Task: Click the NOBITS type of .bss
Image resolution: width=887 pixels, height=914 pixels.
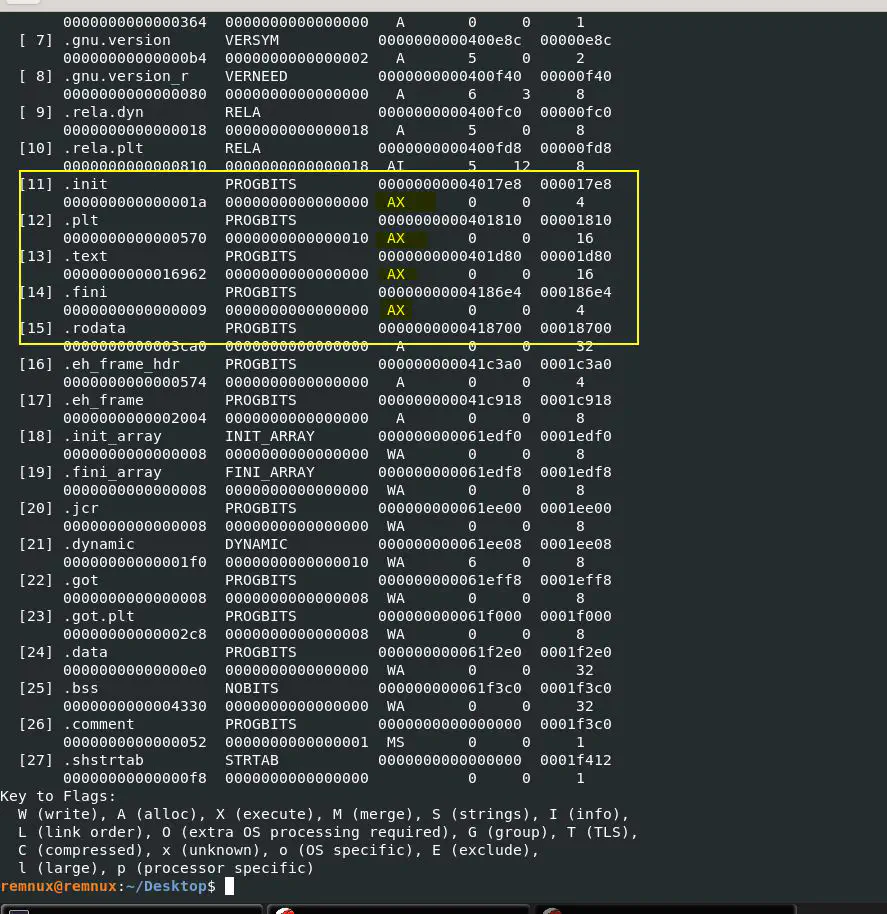Action: click(251, 688)
